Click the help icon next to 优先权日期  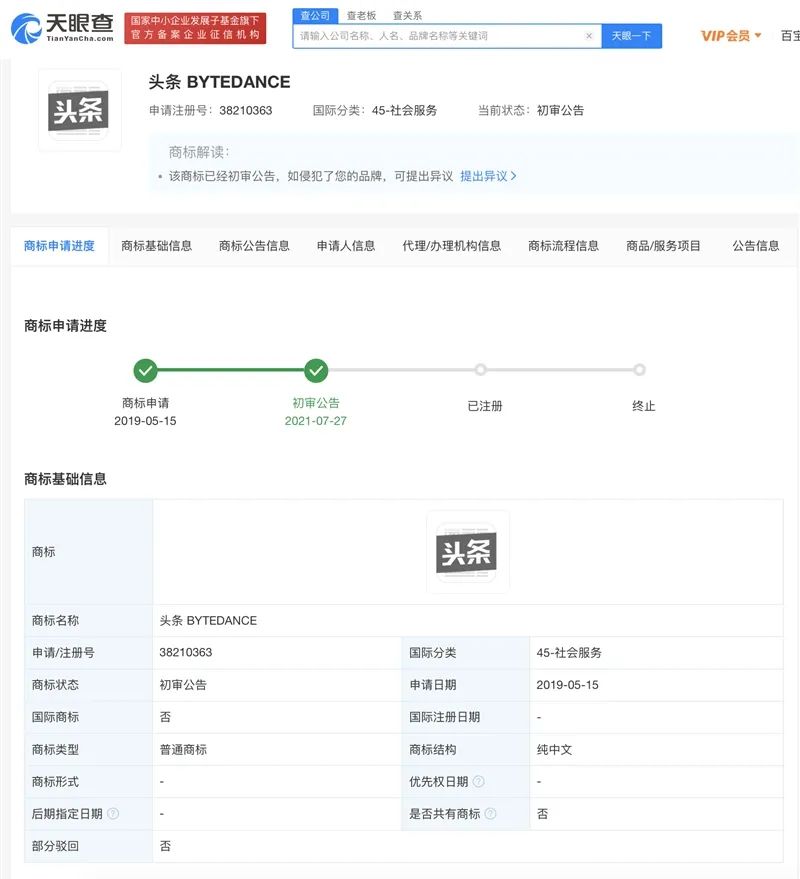click(478, 782)
